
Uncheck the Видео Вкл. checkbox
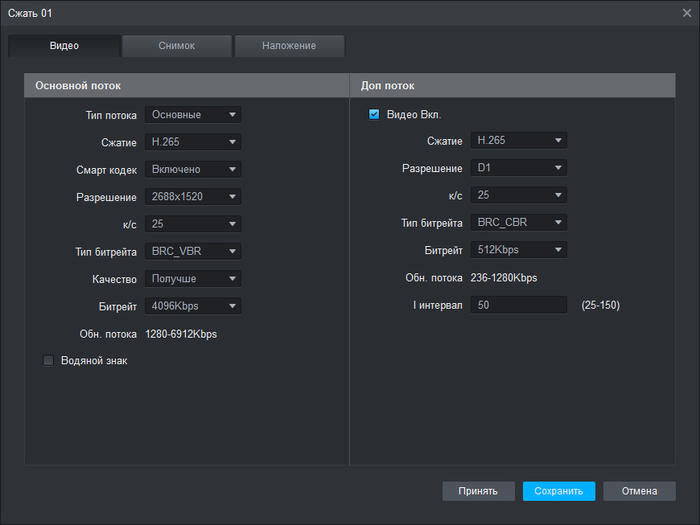(x=374, y=114)
